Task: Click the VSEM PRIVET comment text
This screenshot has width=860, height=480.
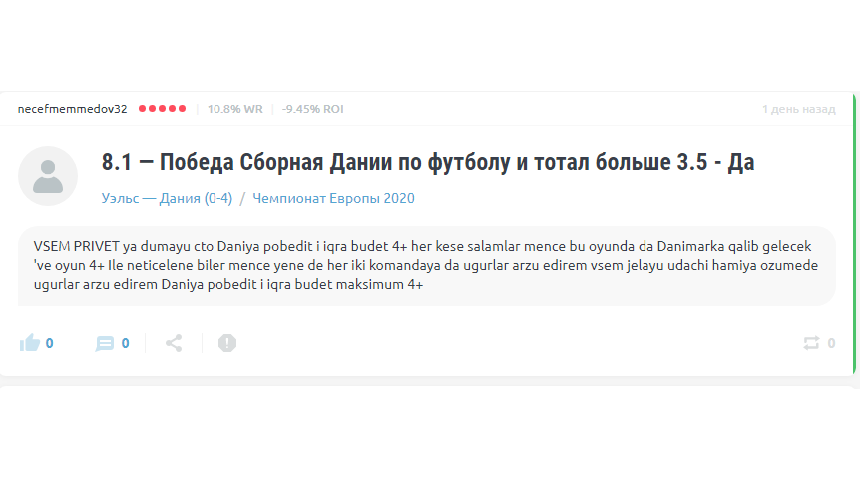Action: pyautogui.click(x=426, y=266)
